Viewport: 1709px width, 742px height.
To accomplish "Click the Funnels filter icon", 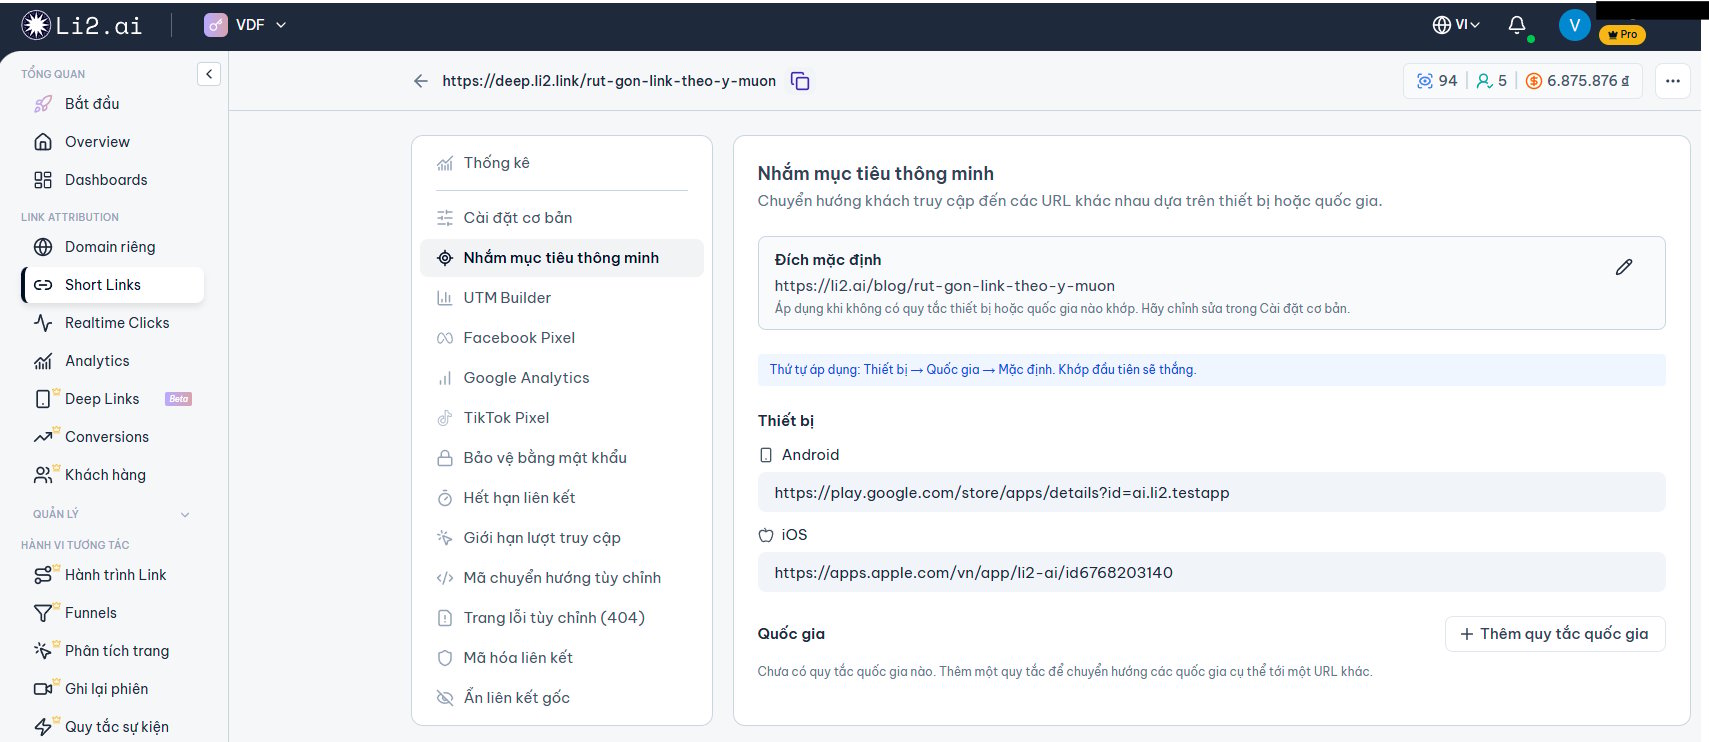I will pos(43,613).
